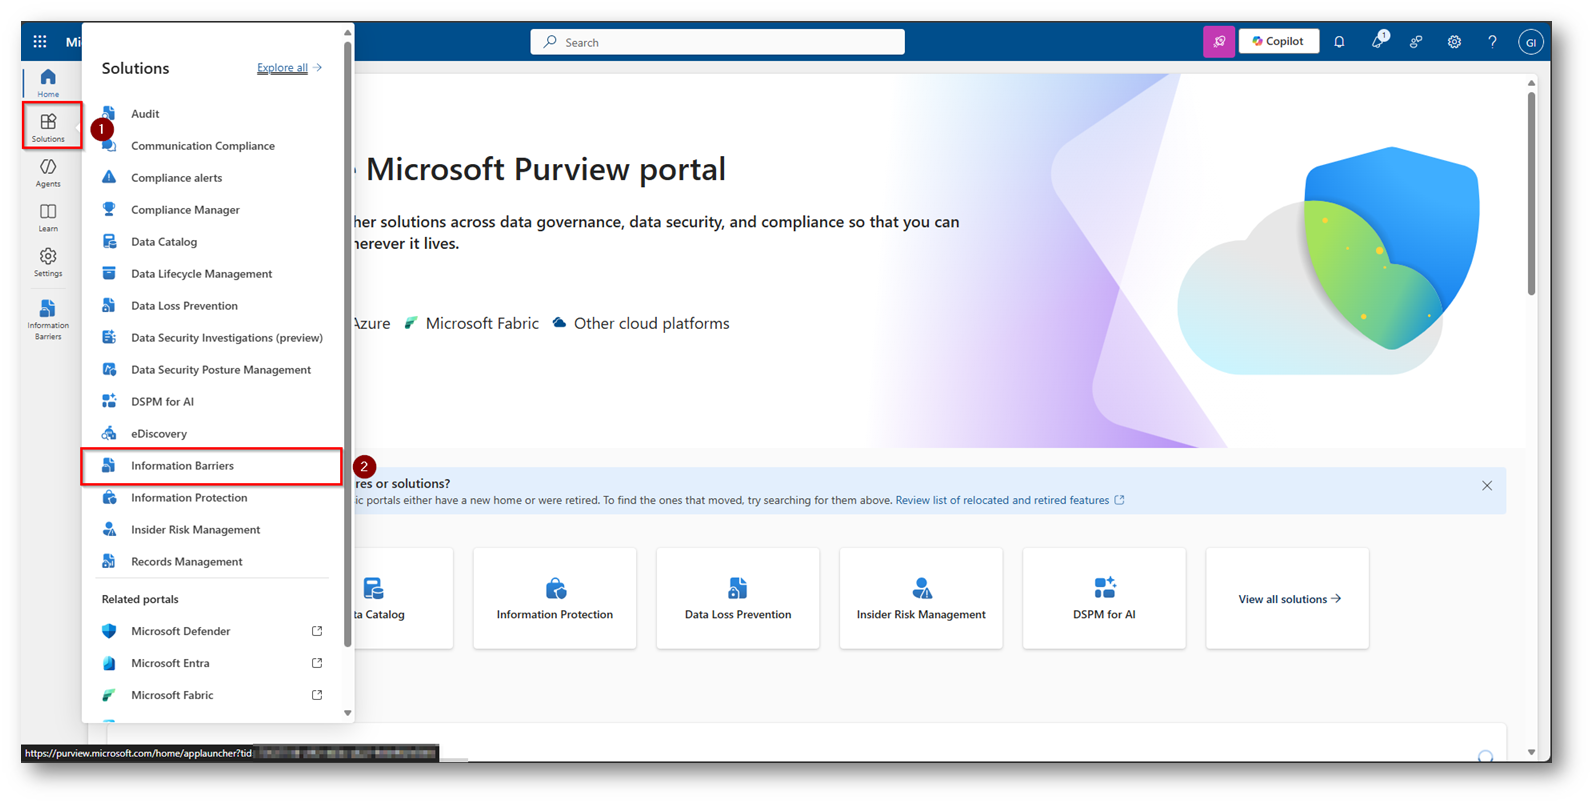Open the Insider Risk Management card
This screenshot has height=805, width=1594.
click(x=921, y=598)
